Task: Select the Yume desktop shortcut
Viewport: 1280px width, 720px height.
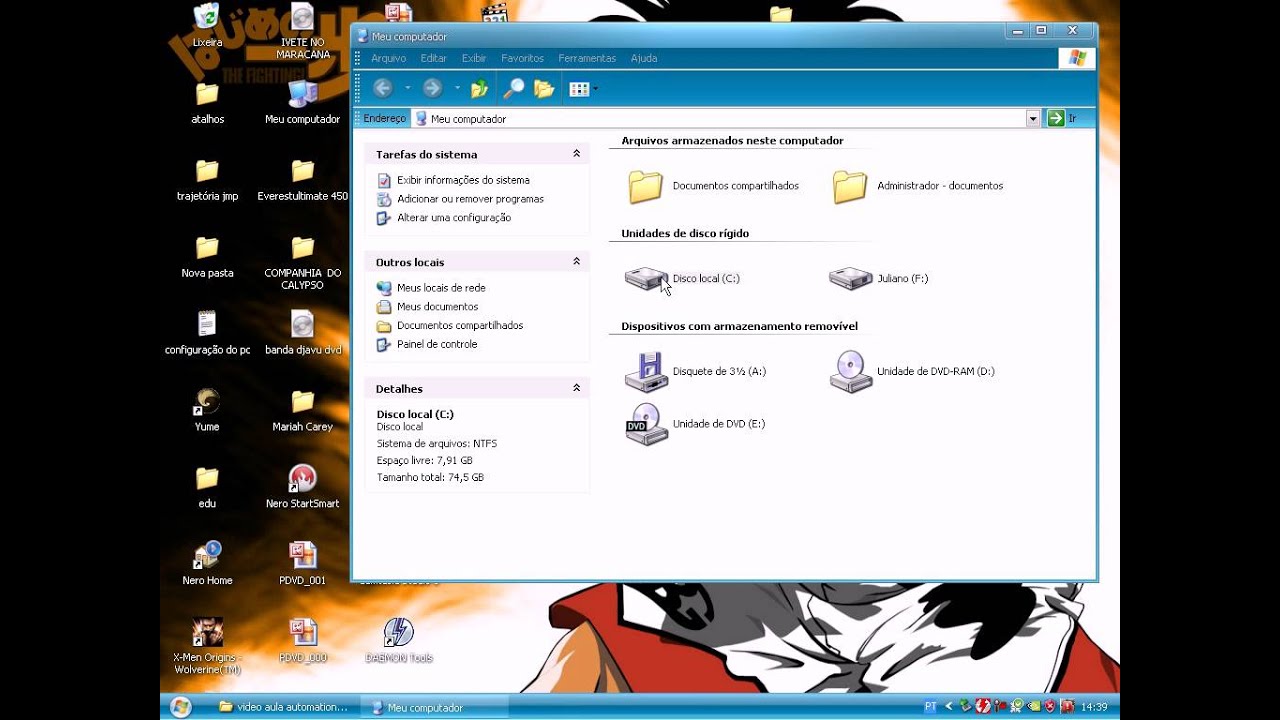Action: [x=207, y=411]
